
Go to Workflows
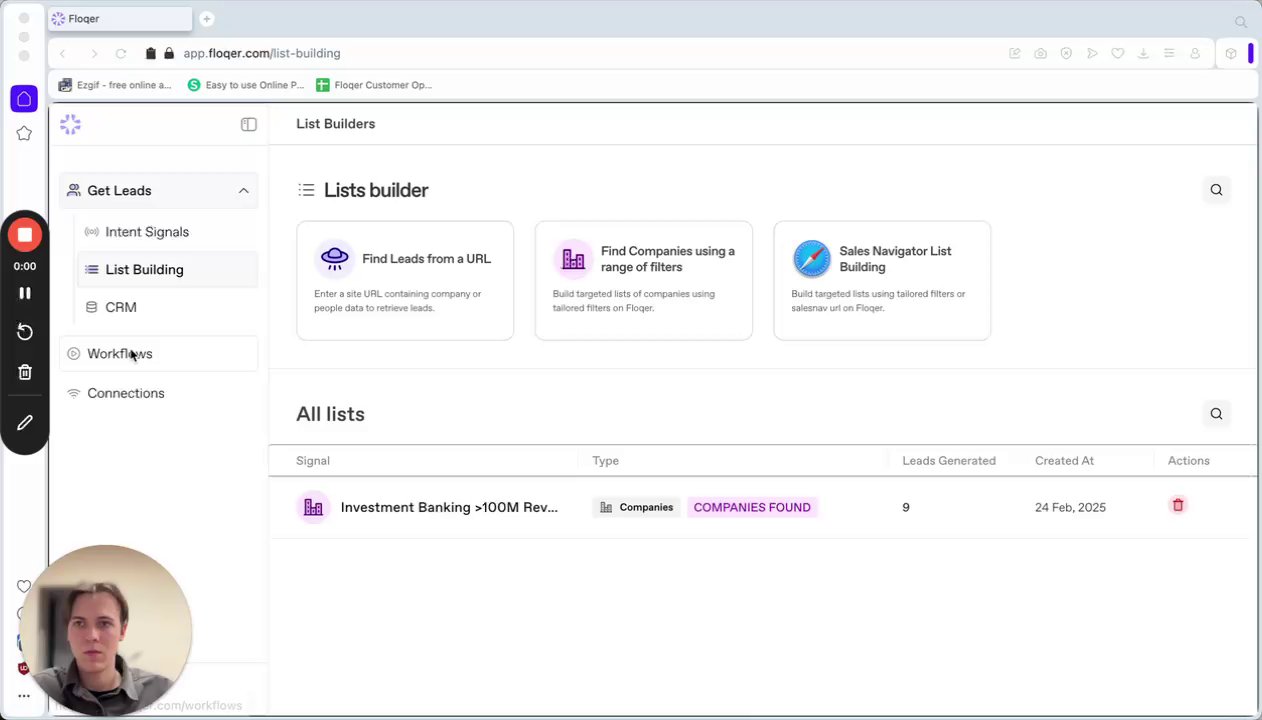point(119,354)
